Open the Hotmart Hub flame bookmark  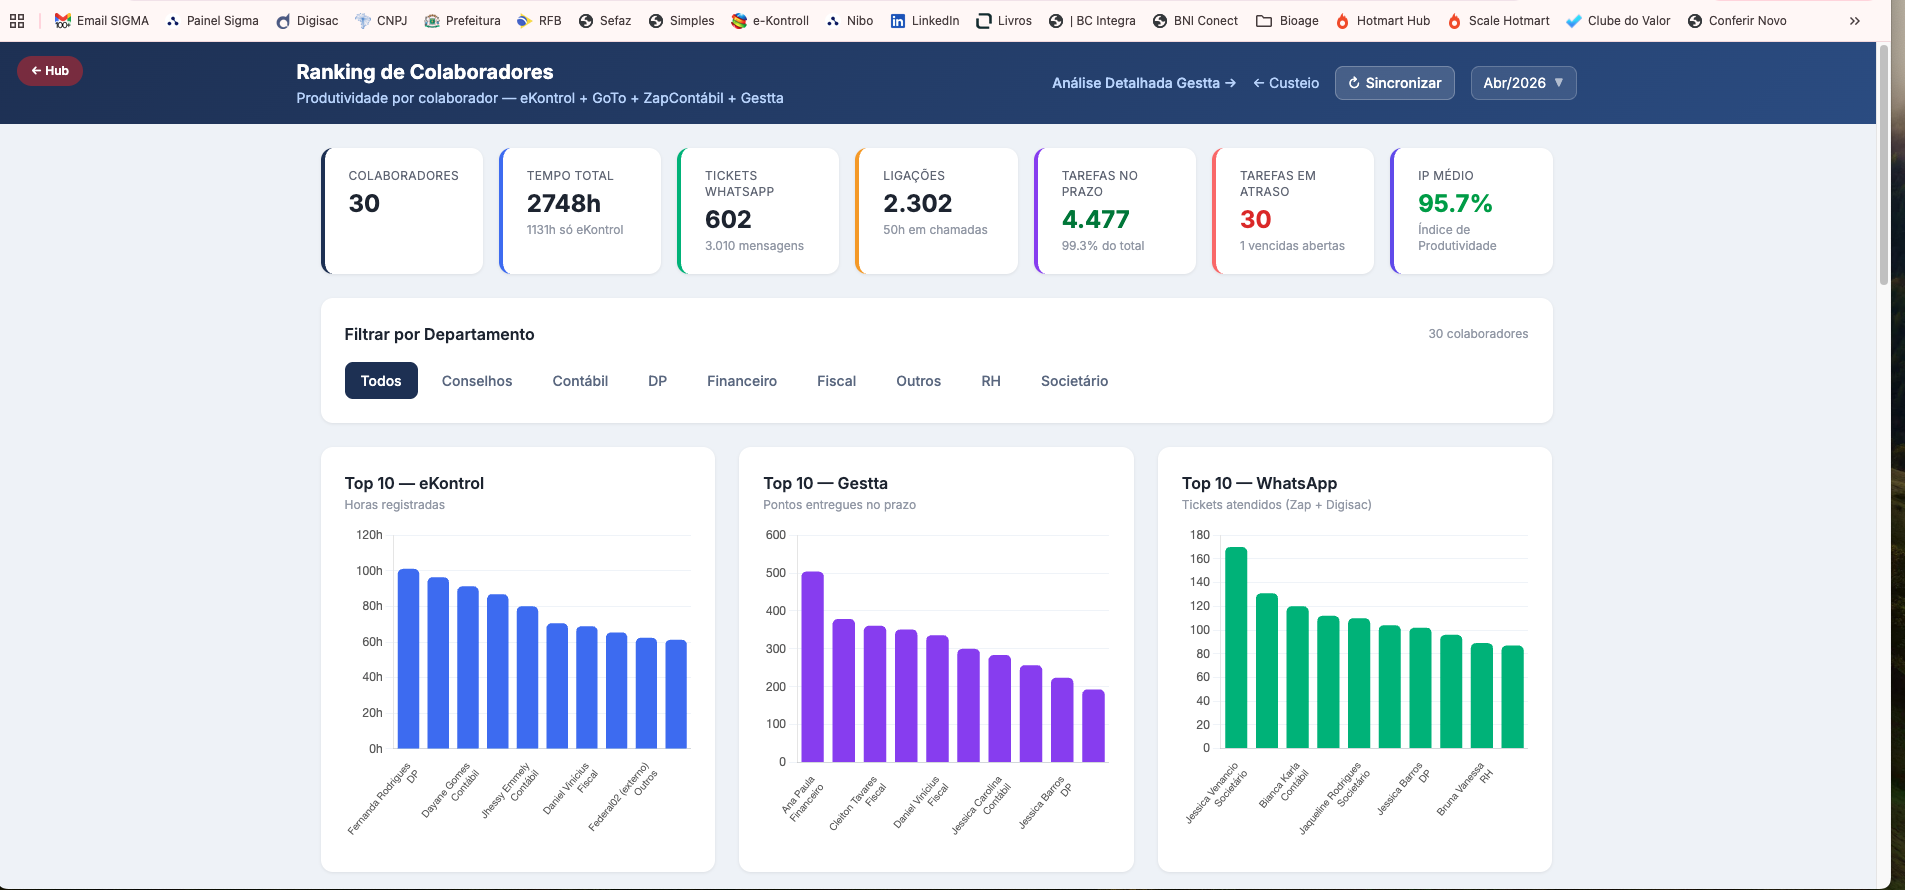click(1342, 21)
